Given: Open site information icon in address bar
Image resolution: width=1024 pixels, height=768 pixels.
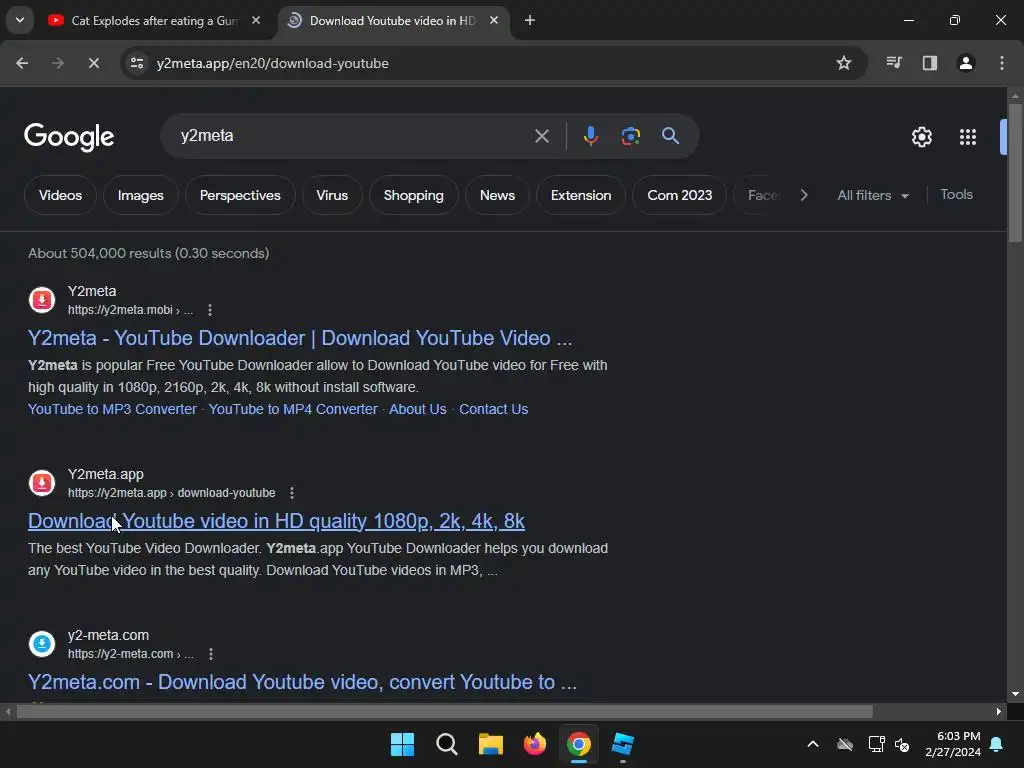Looking at the screenshot, I should tap(137, 63).
